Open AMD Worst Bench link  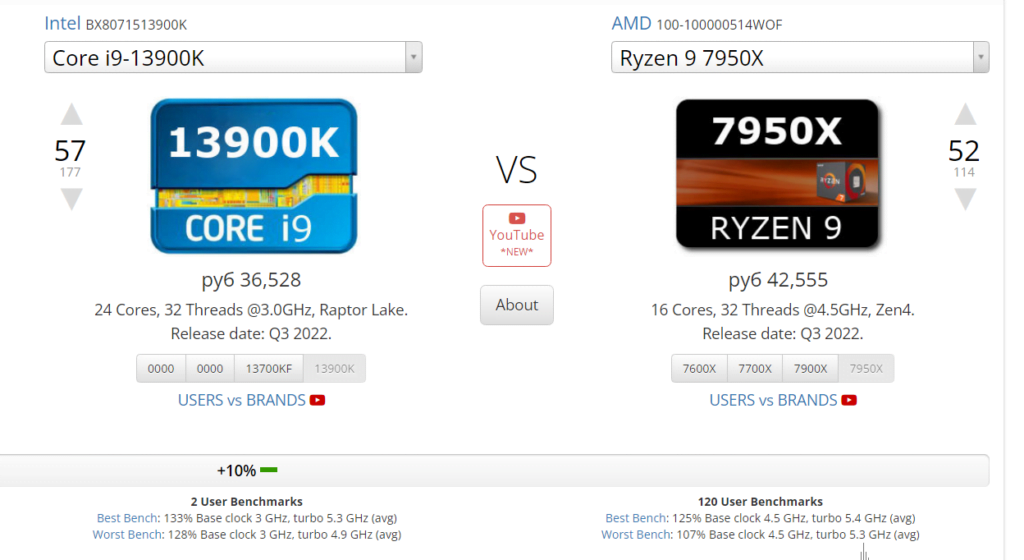pos(635,535)
